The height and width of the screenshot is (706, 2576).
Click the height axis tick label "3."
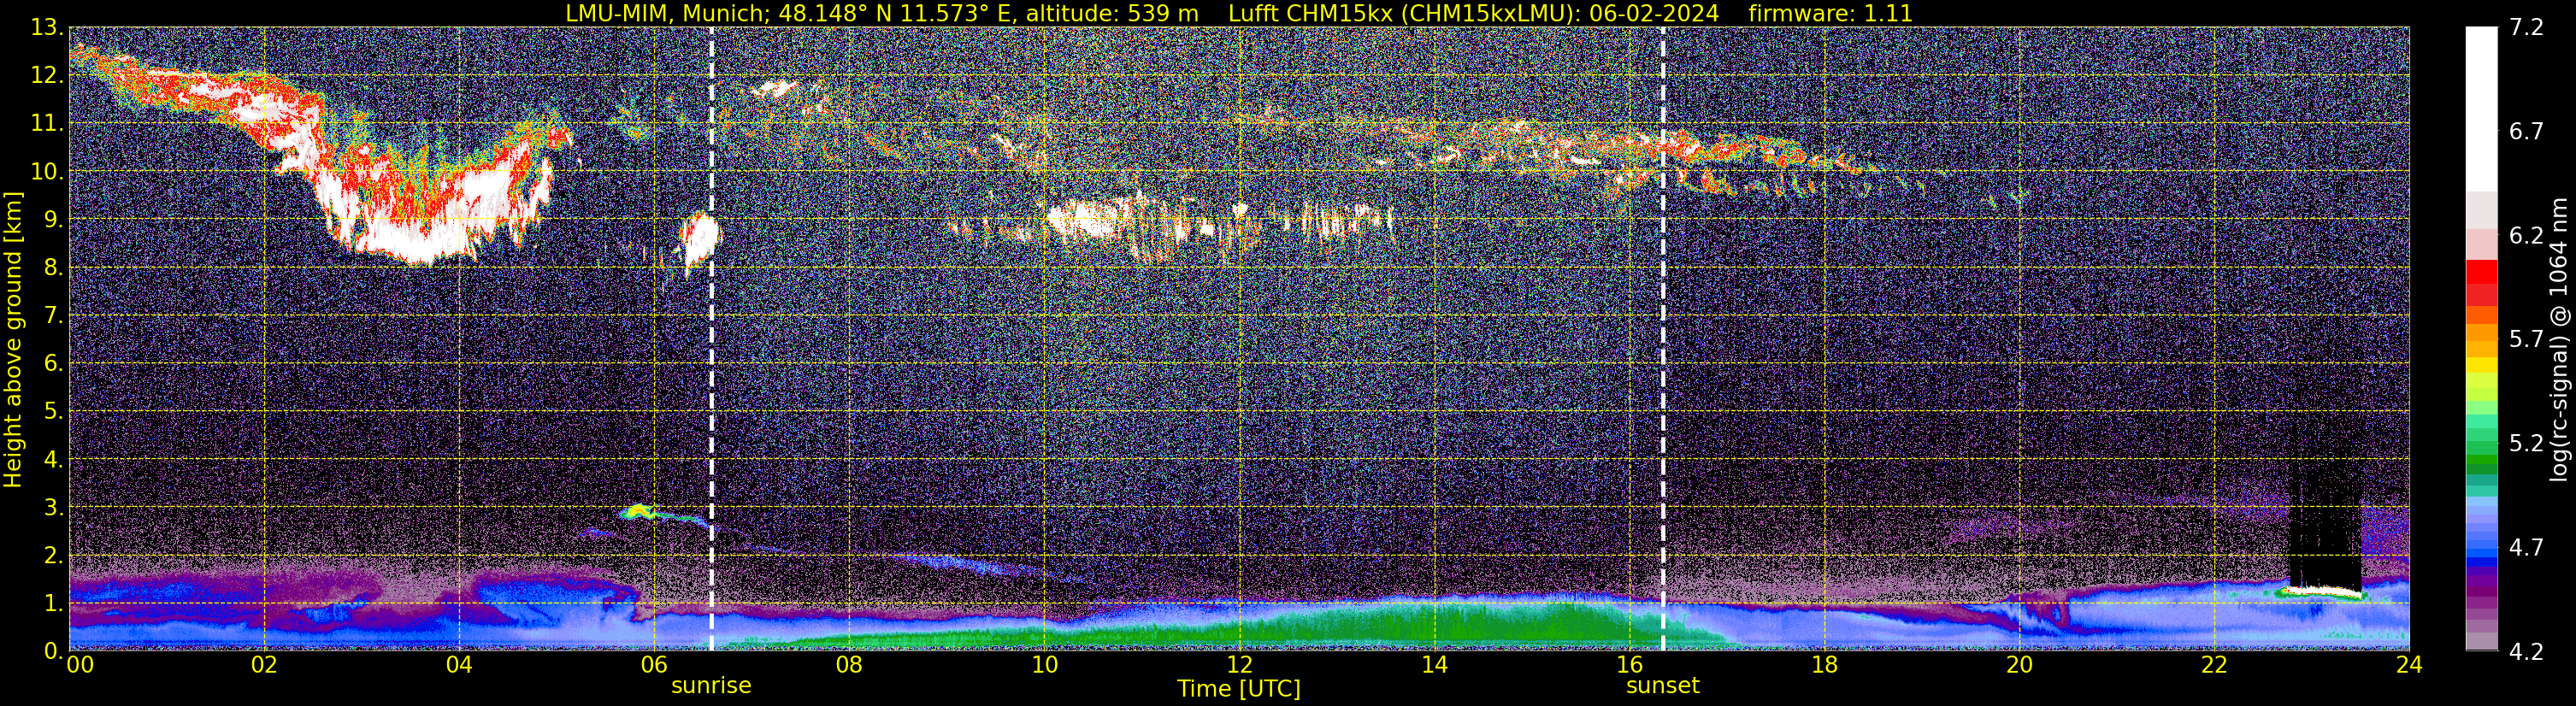(x=54, y=508)
